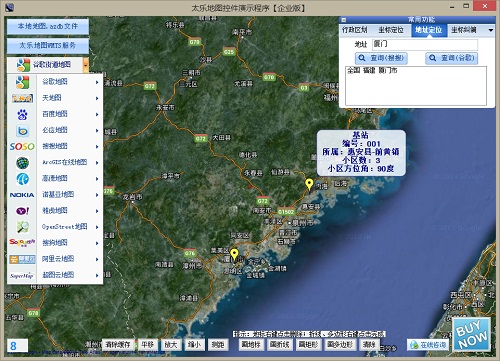Open the tab overflow dropdown arrow in 常用功能 panel

point(491,30)
